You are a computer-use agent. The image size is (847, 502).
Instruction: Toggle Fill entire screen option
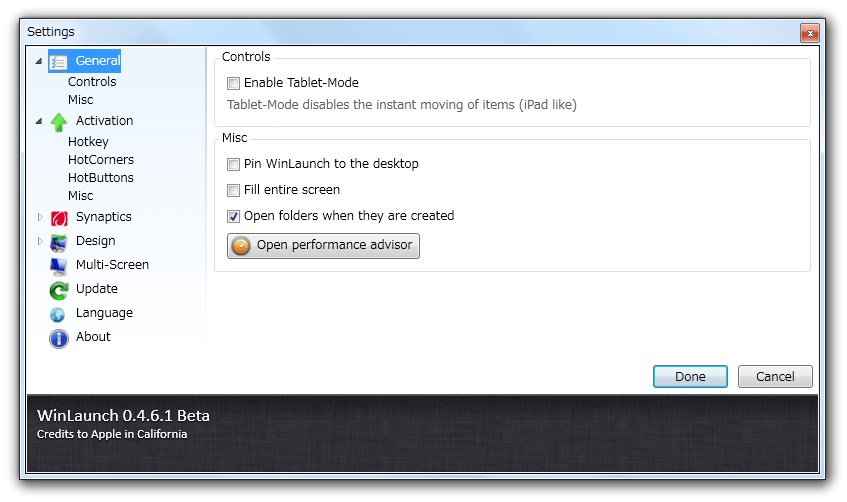coord(233,190)
